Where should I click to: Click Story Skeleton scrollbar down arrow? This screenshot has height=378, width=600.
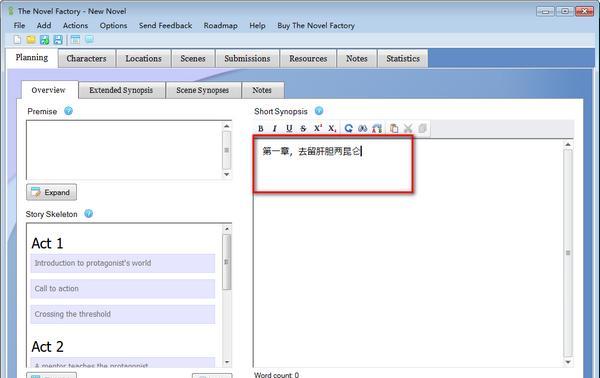pyautogui.click(x=227, y=362)
